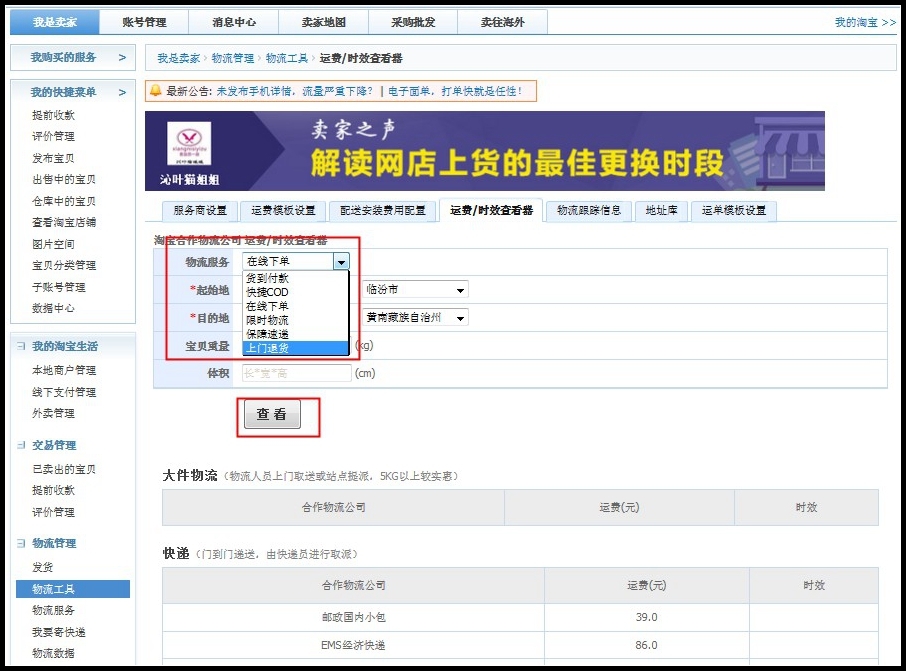Viewport: 906px width, 671px height.
Task: Open 仓库中的宝贝 in sidebar
Action: click(x=64, y=201)
